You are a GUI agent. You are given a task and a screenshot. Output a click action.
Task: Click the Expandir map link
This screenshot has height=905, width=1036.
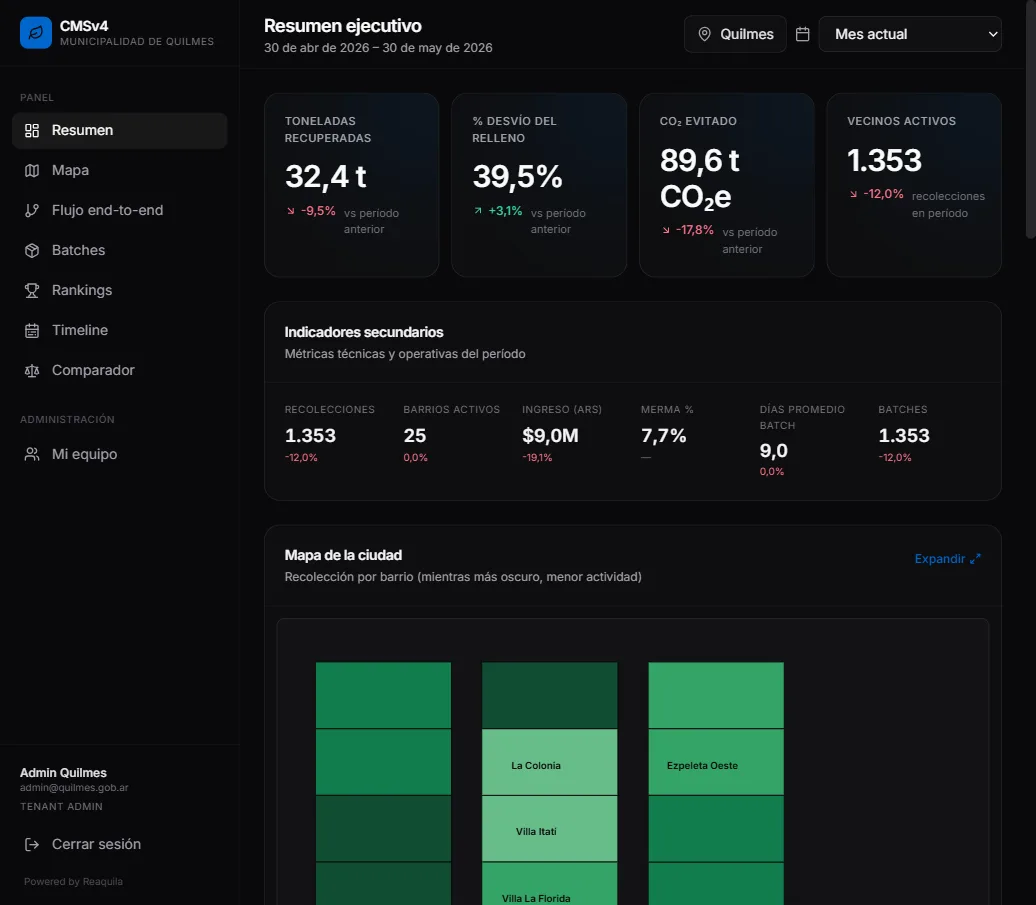tap(947, 559)
